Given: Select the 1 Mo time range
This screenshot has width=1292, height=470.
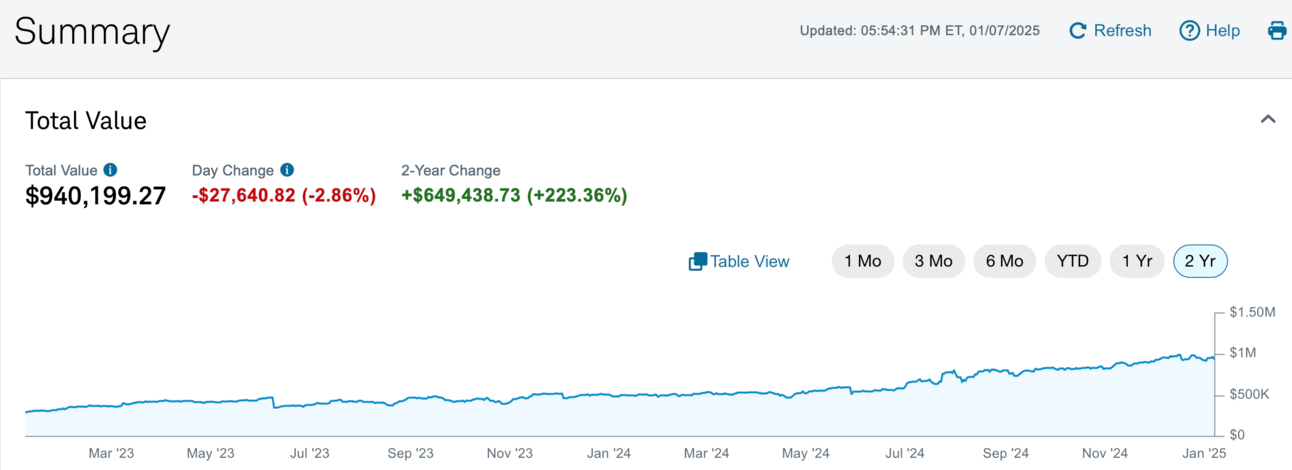Looking at the screenshot, I should 863,261.
